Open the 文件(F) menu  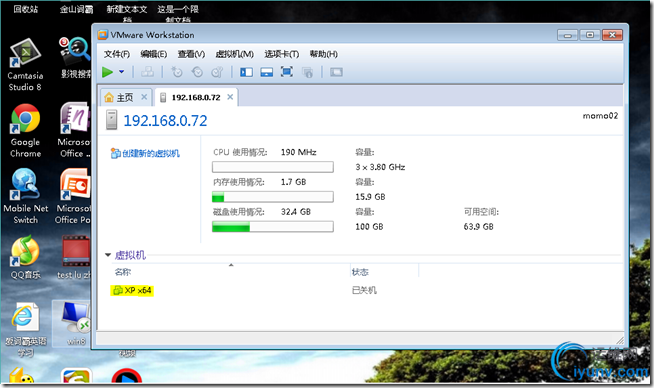(117, 54)
